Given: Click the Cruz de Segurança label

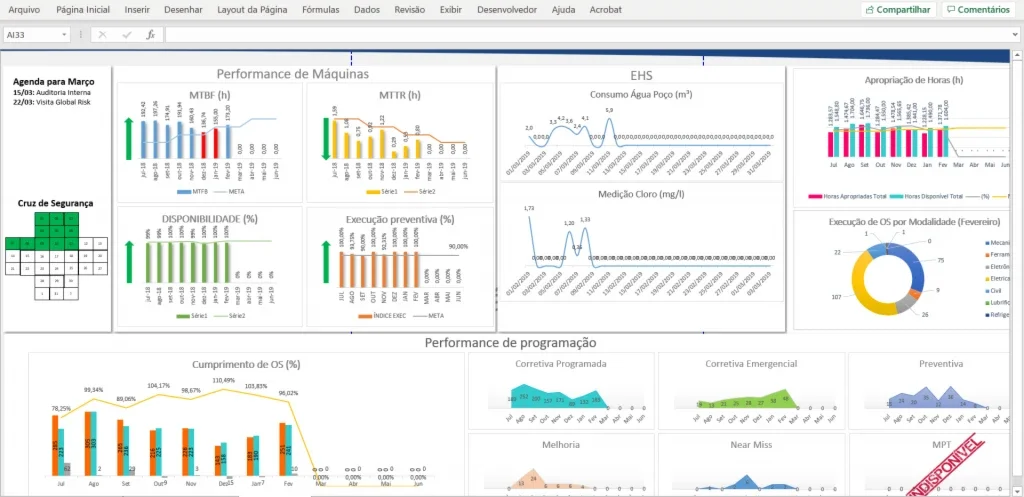Looking at the screenshot, I should click(55, 203).
